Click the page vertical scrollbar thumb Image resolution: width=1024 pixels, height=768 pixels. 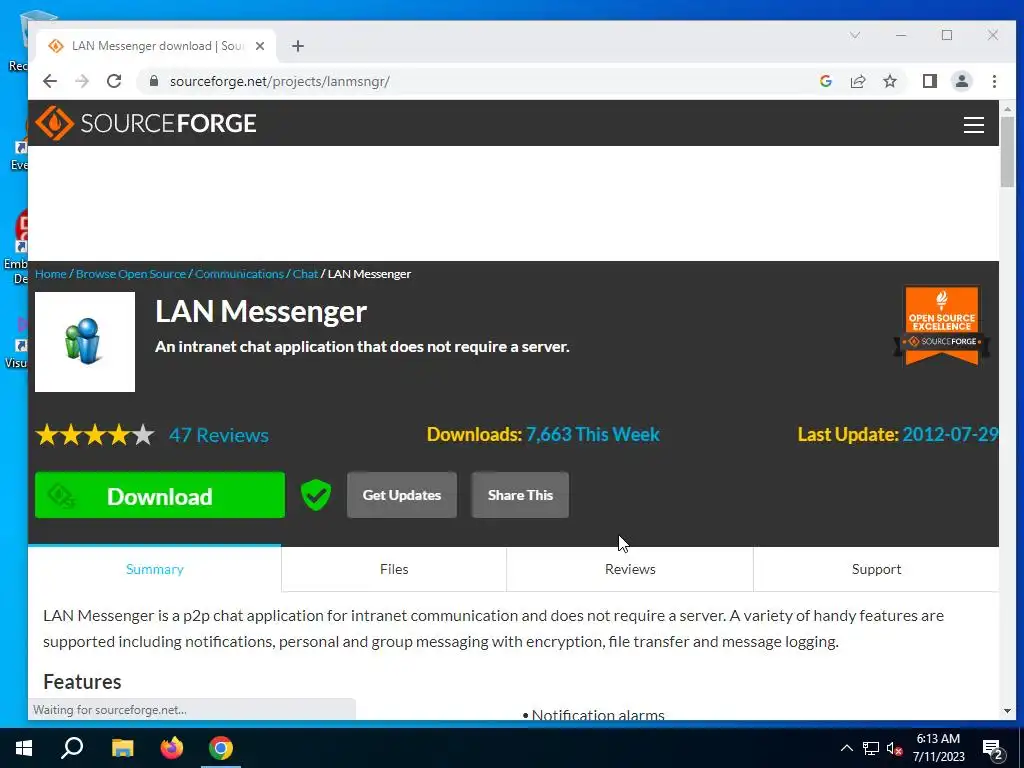click(x=1007, y=152)
